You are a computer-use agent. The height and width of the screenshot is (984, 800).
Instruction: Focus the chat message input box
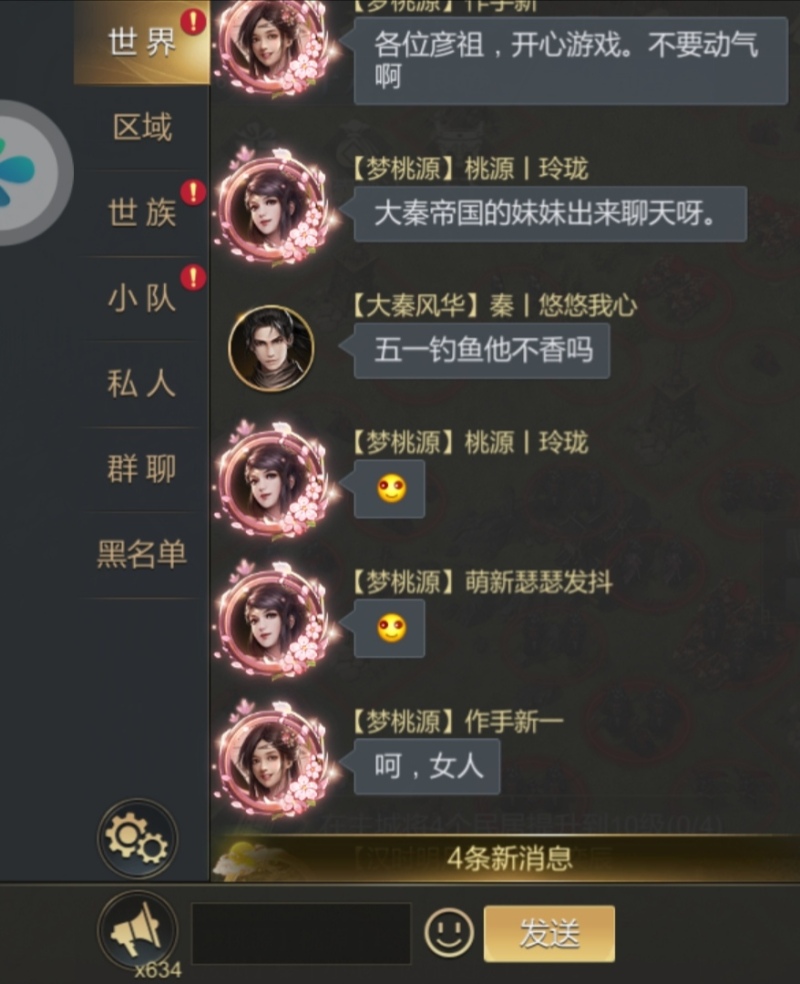point(301,933)
